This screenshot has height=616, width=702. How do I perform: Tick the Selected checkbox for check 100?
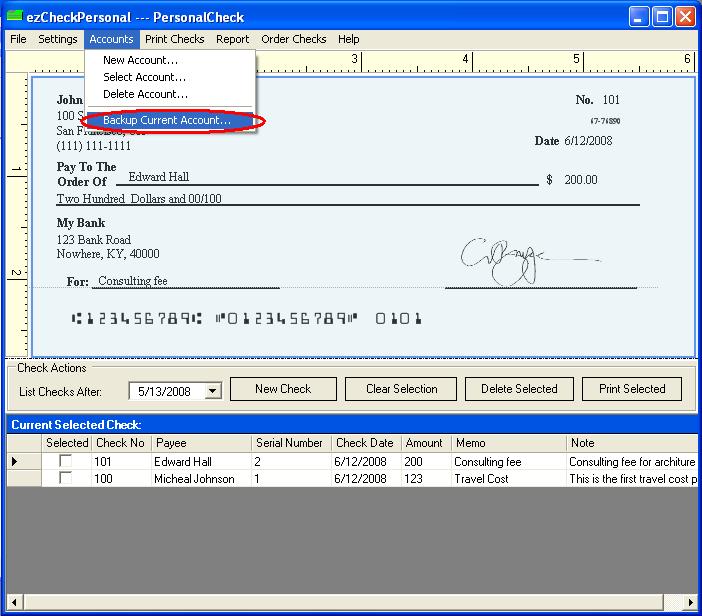point(66,479)
